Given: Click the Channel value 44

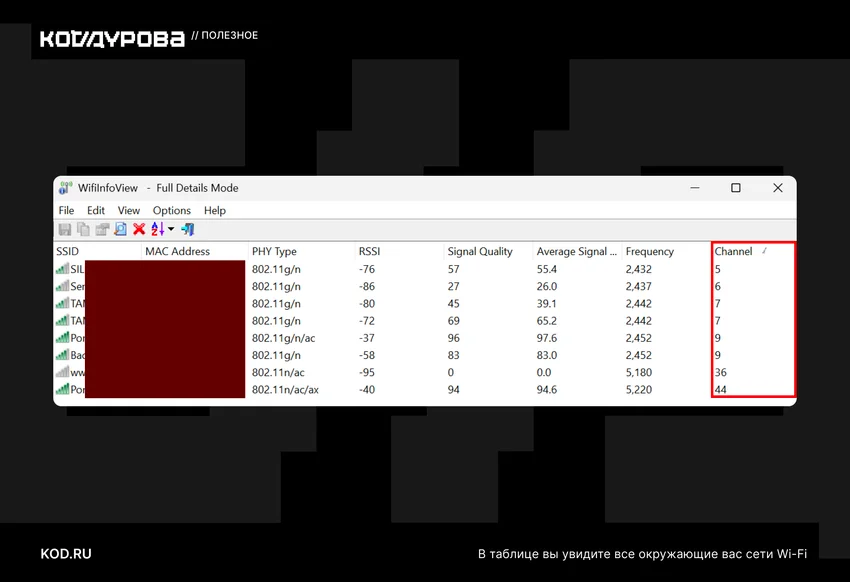Looking at the screenshot, I should (720, 389).
